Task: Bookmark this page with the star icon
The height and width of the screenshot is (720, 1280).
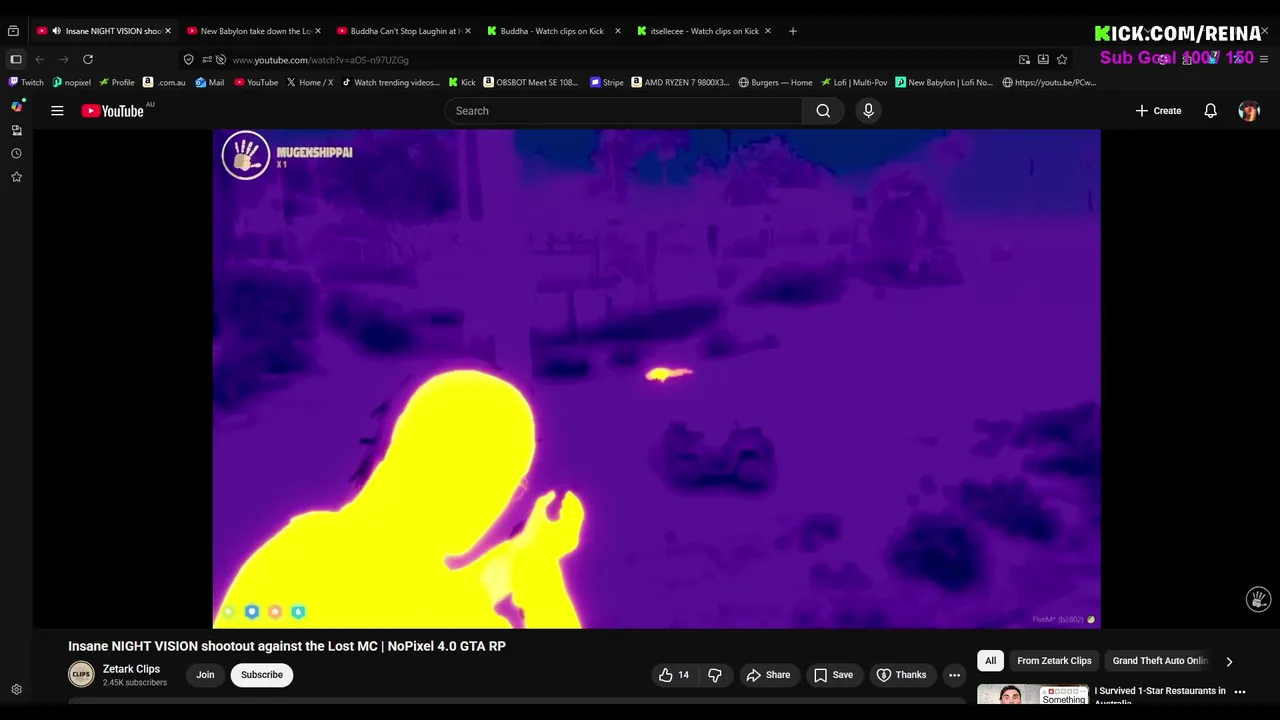Action: pos(1062,60)
